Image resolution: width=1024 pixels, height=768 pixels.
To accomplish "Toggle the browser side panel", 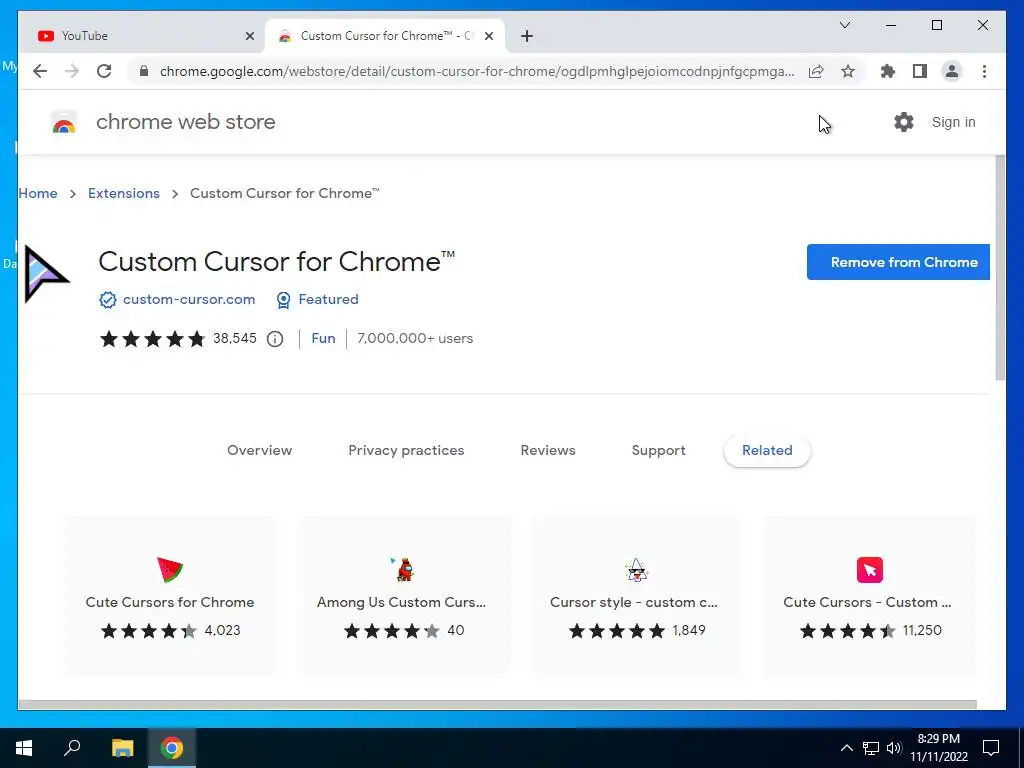I will click(920, 71).
